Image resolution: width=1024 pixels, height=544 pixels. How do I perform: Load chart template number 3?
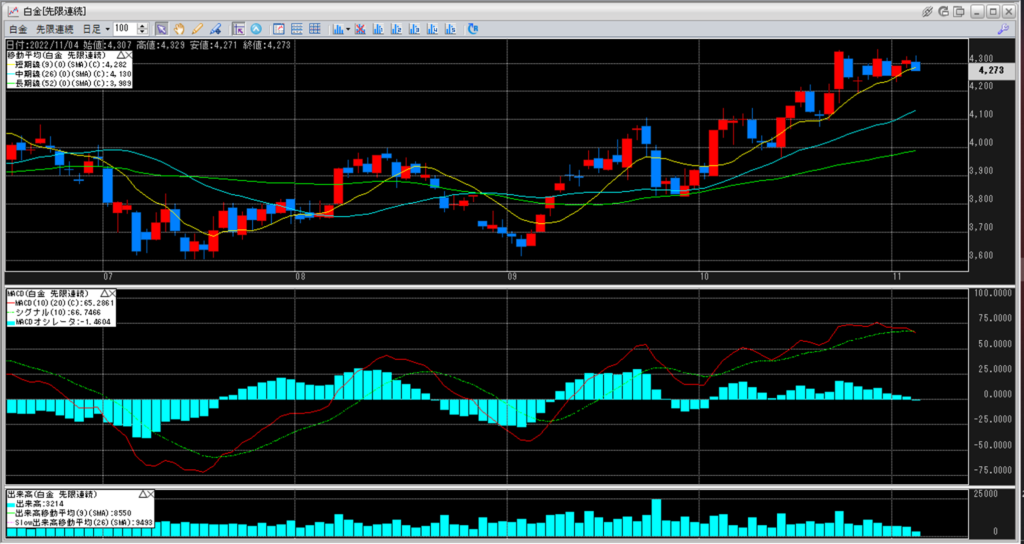[414, 29]
